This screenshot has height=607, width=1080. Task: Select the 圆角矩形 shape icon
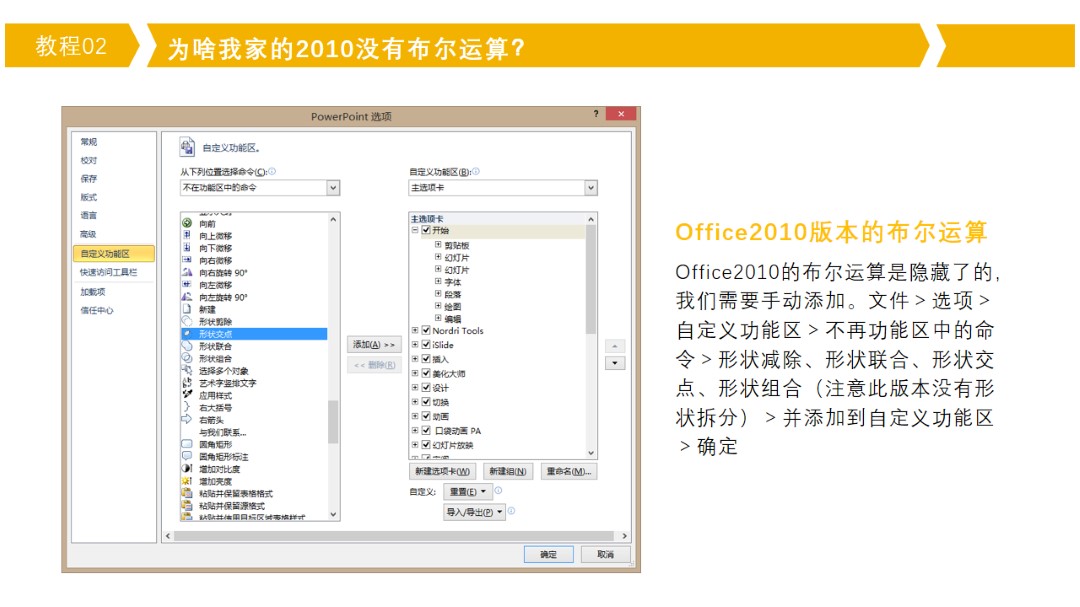(187, 444)
